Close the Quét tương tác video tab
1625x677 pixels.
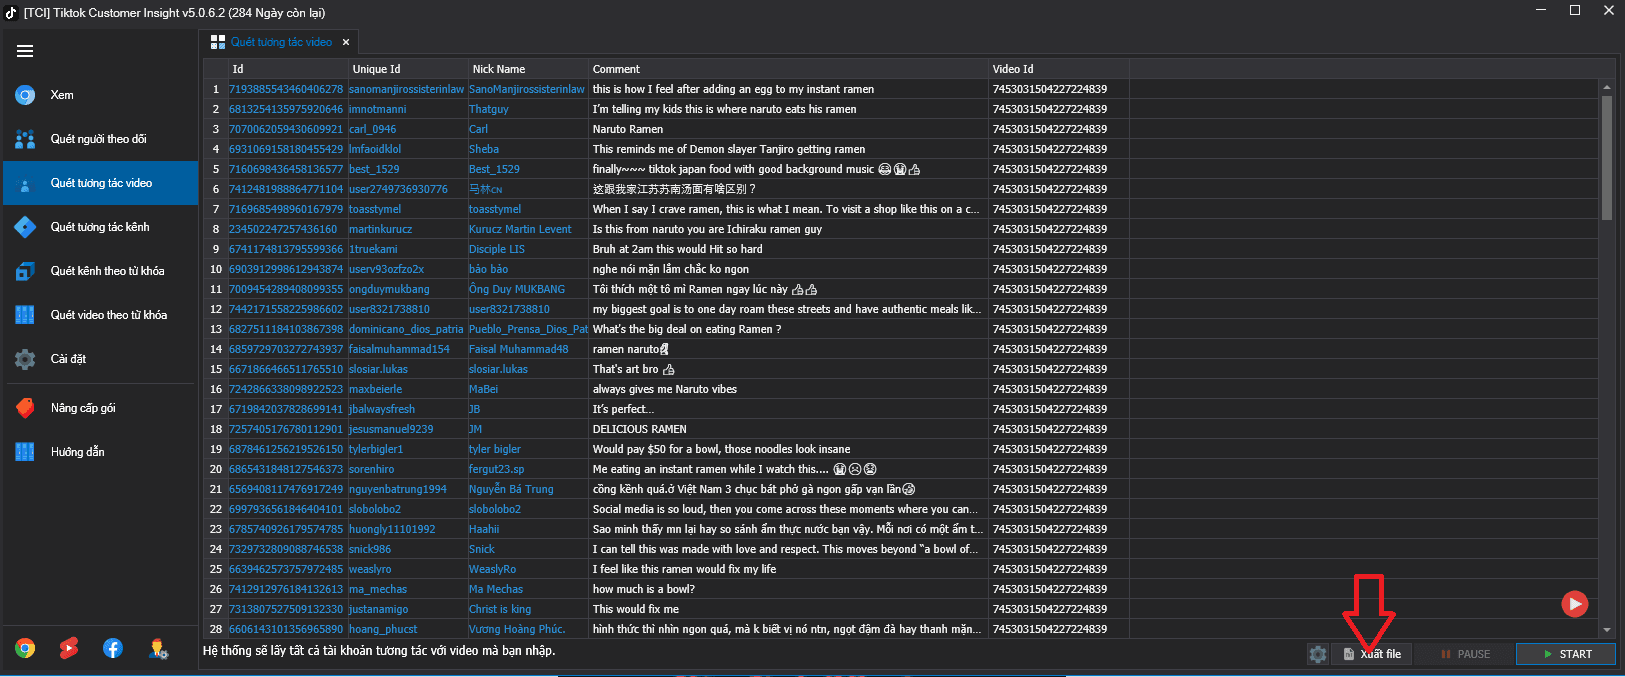(x=346, y=42)
